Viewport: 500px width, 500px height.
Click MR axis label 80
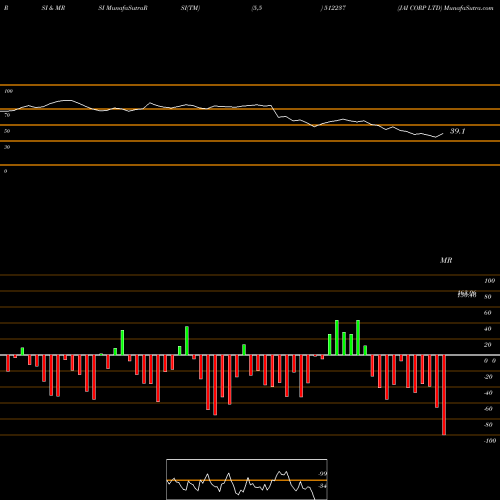[x=487, y=297]
